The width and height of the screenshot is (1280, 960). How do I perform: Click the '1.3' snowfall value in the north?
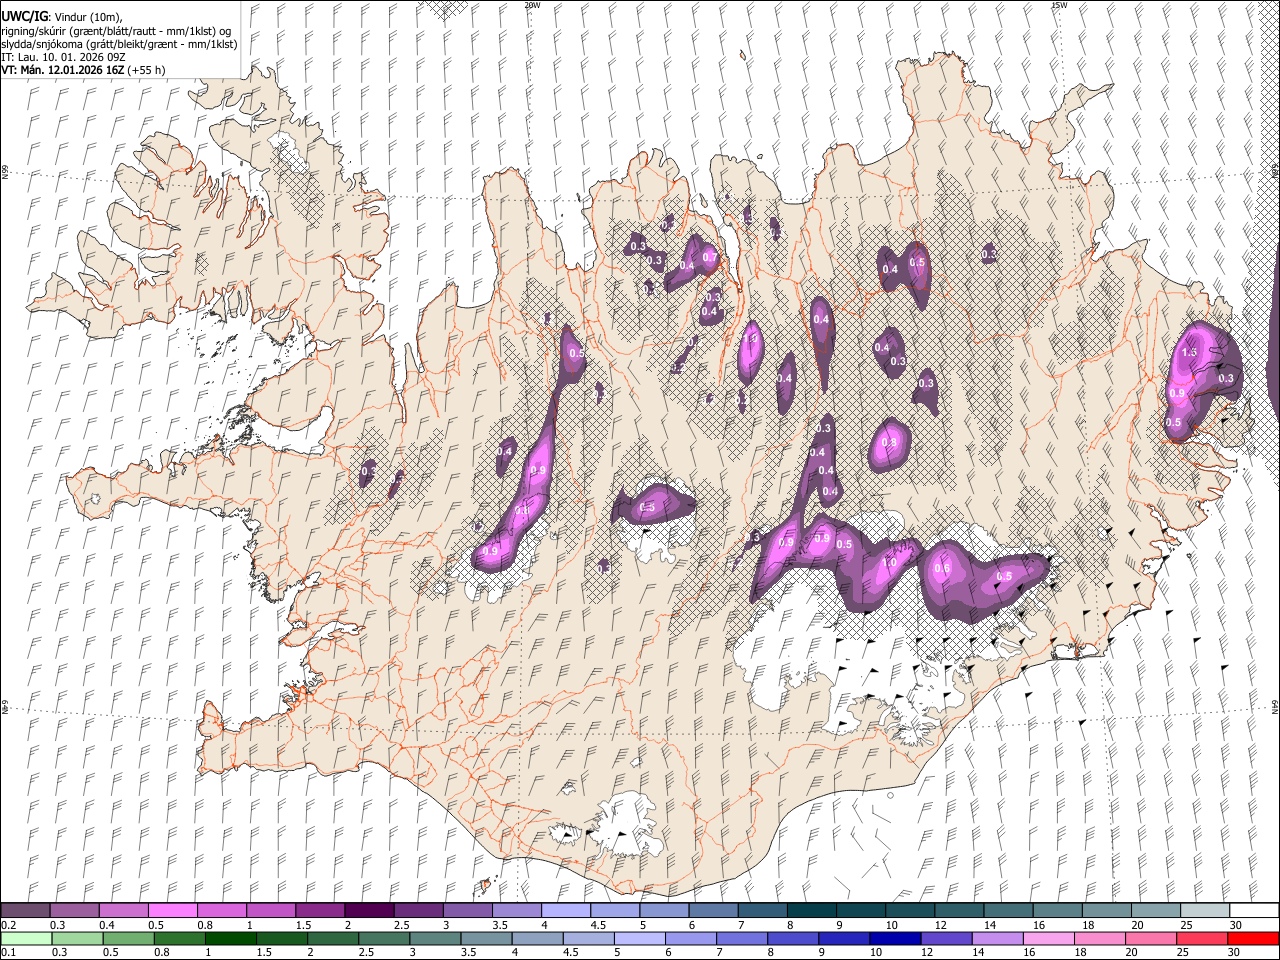(752, 339)
